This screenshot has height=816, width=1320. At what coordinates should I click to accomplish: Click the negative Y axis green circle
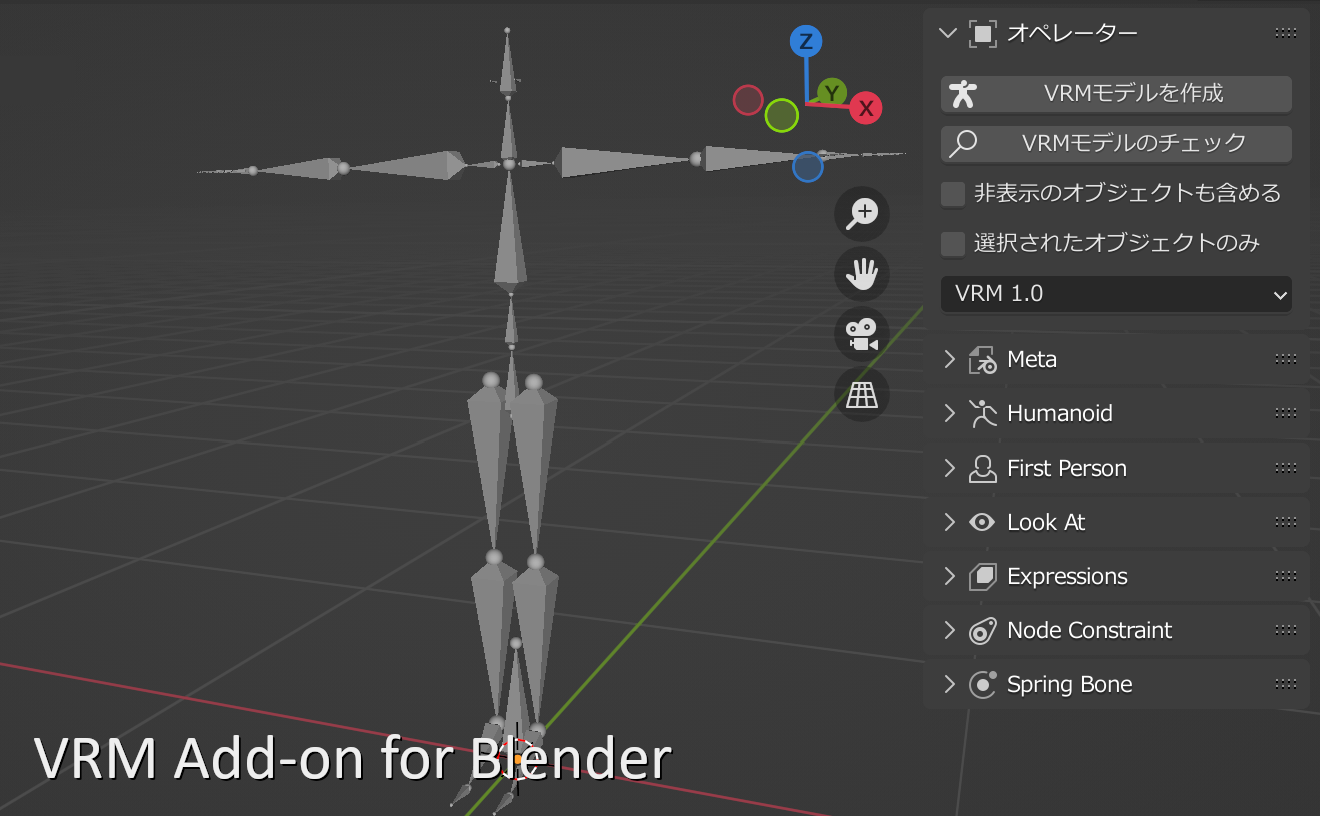[782, 115]
